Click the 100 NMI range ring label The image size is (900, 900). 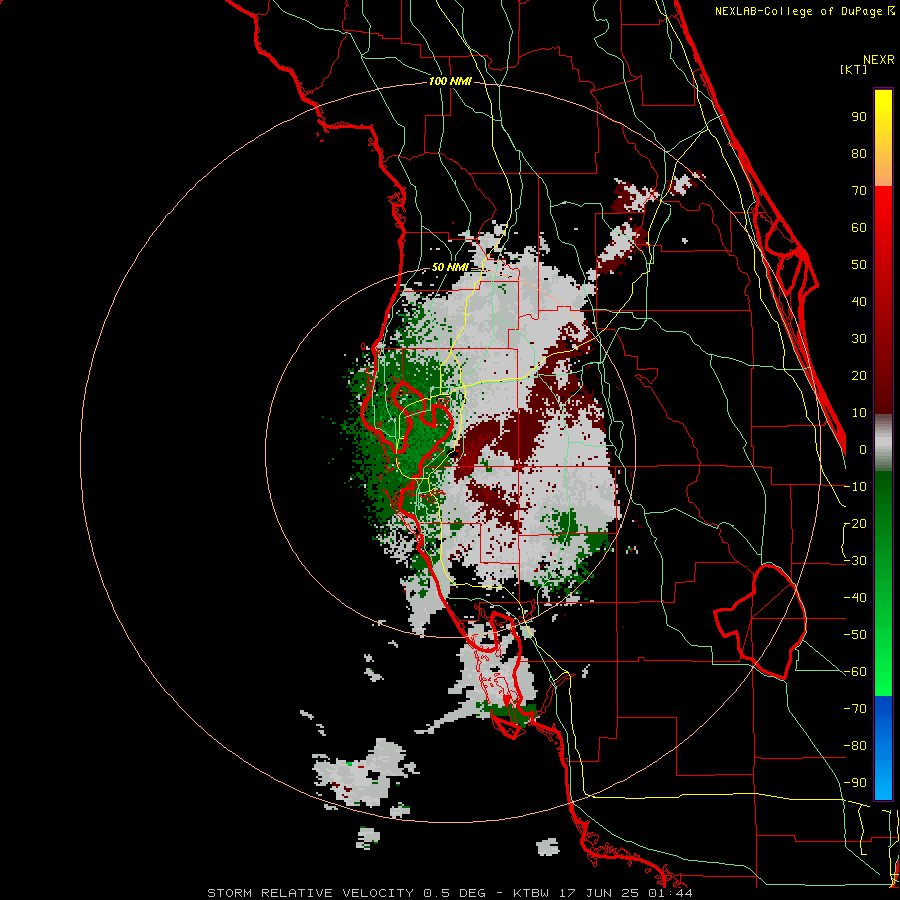click(449, 81)
